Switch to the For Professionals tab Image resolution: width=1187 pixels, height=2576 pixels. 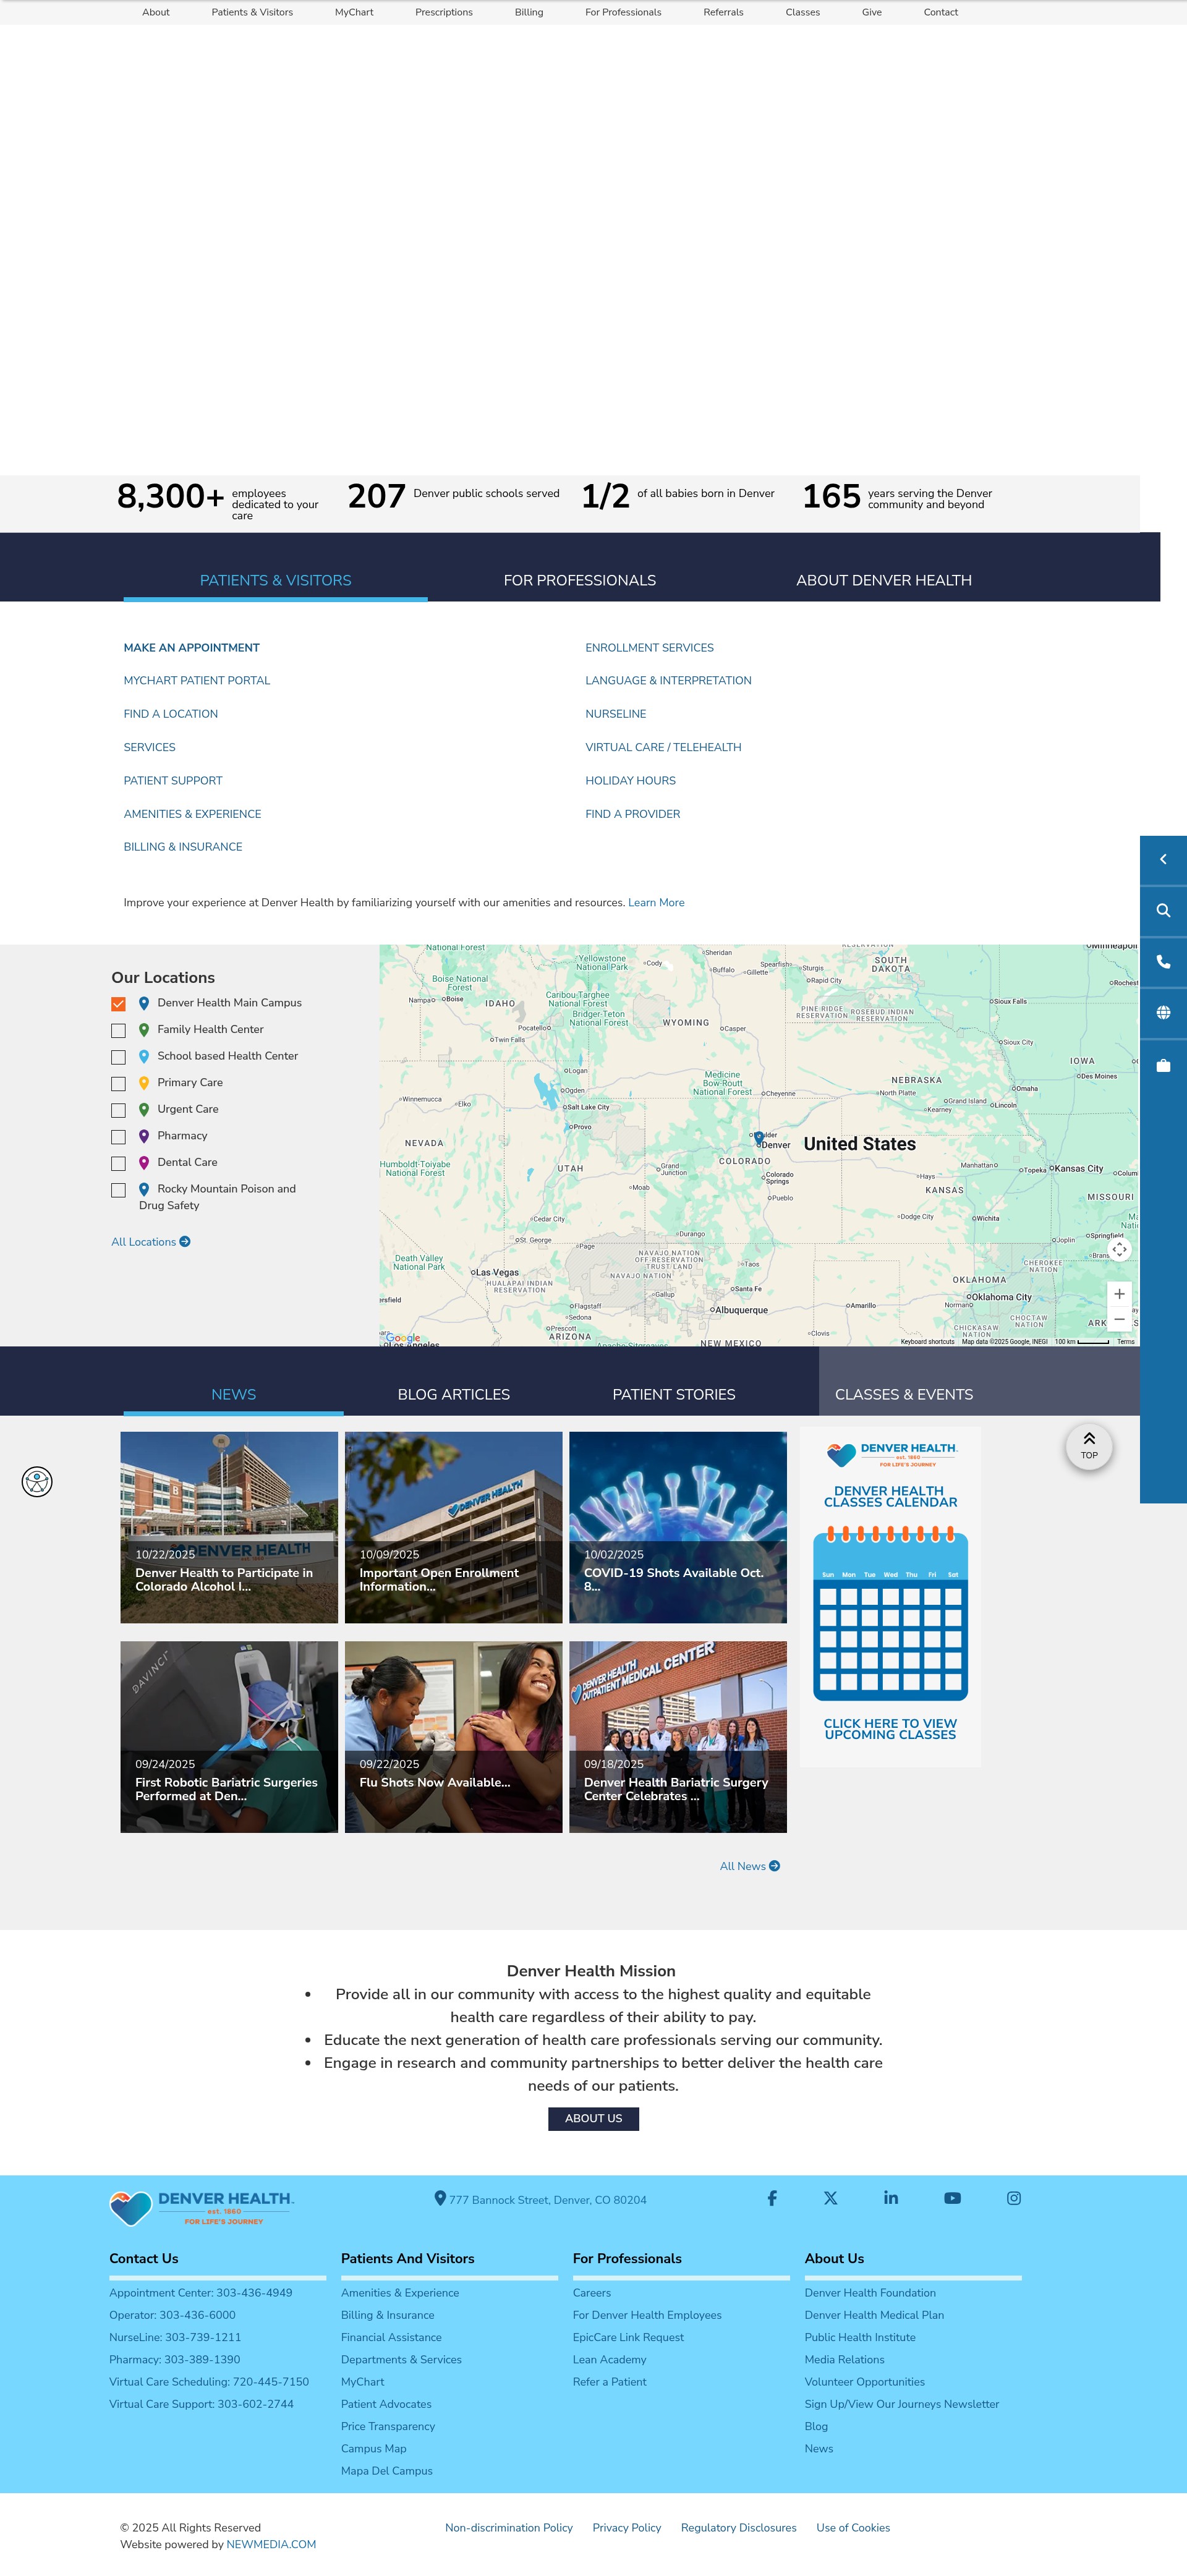pos(580,580)
